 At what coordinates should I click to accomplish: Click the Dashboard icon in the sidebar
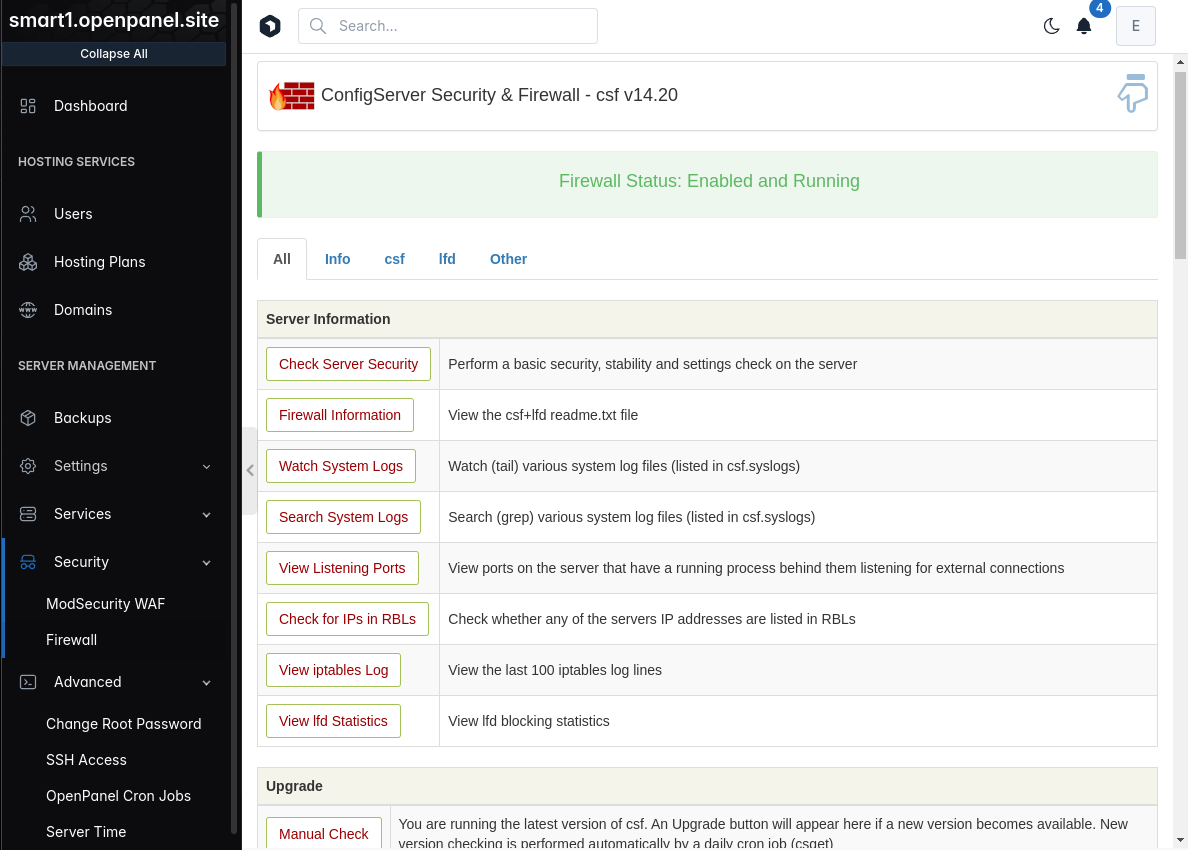28,106
